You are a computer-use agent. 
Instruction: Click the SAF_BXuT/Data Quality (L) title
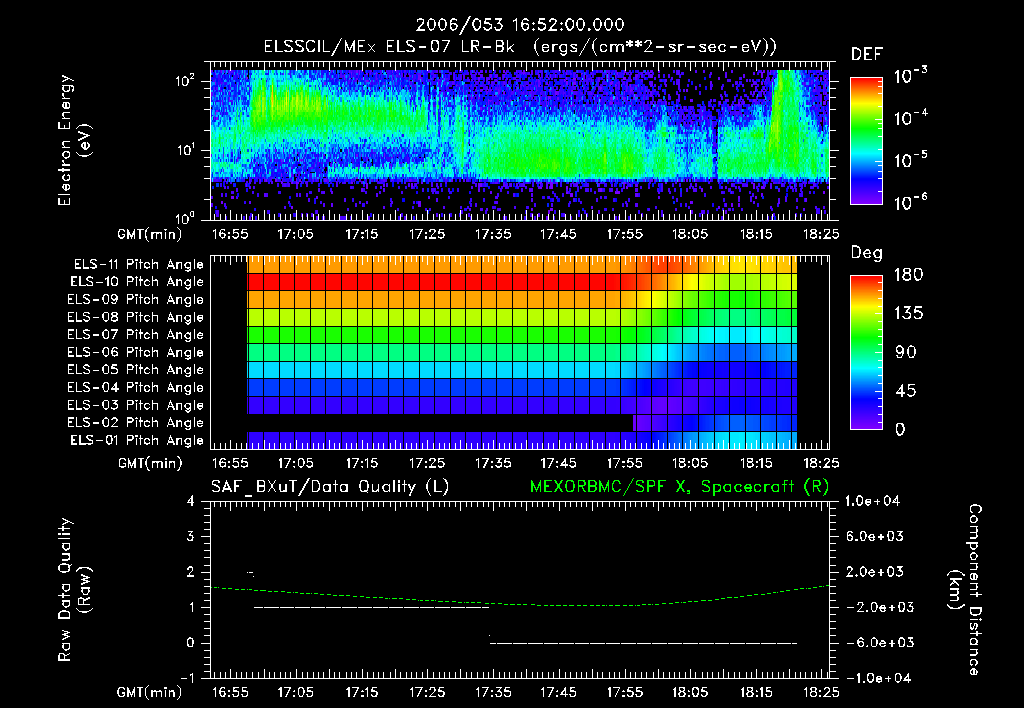(330, 487)
